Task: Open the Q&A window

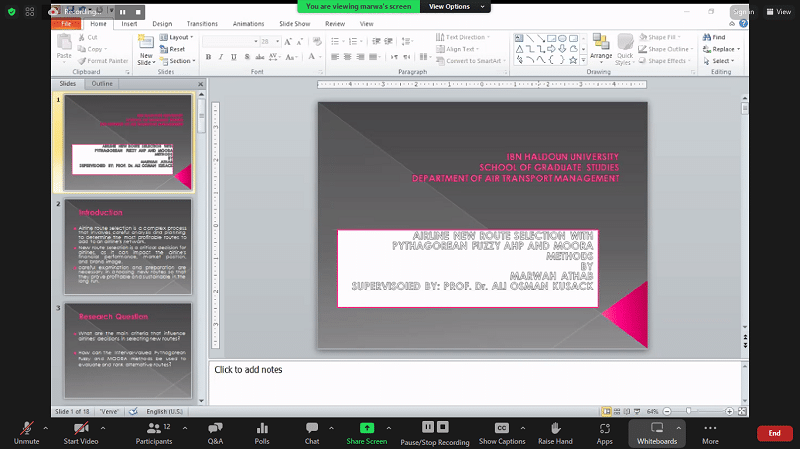Action: coord(215,430)
